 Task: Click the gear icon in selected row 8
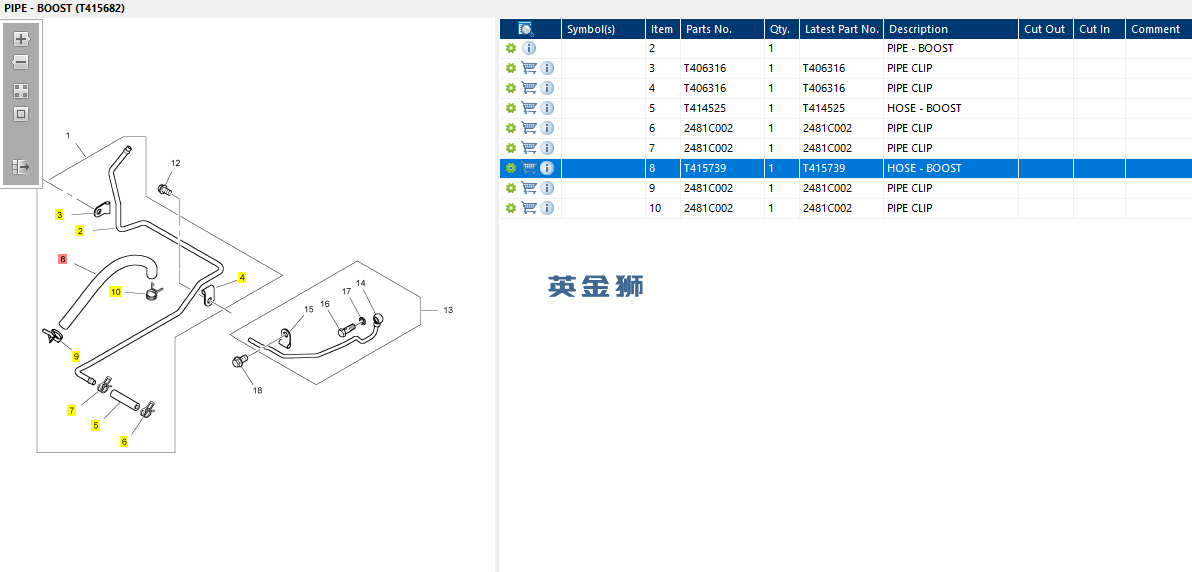coord(511,168)
